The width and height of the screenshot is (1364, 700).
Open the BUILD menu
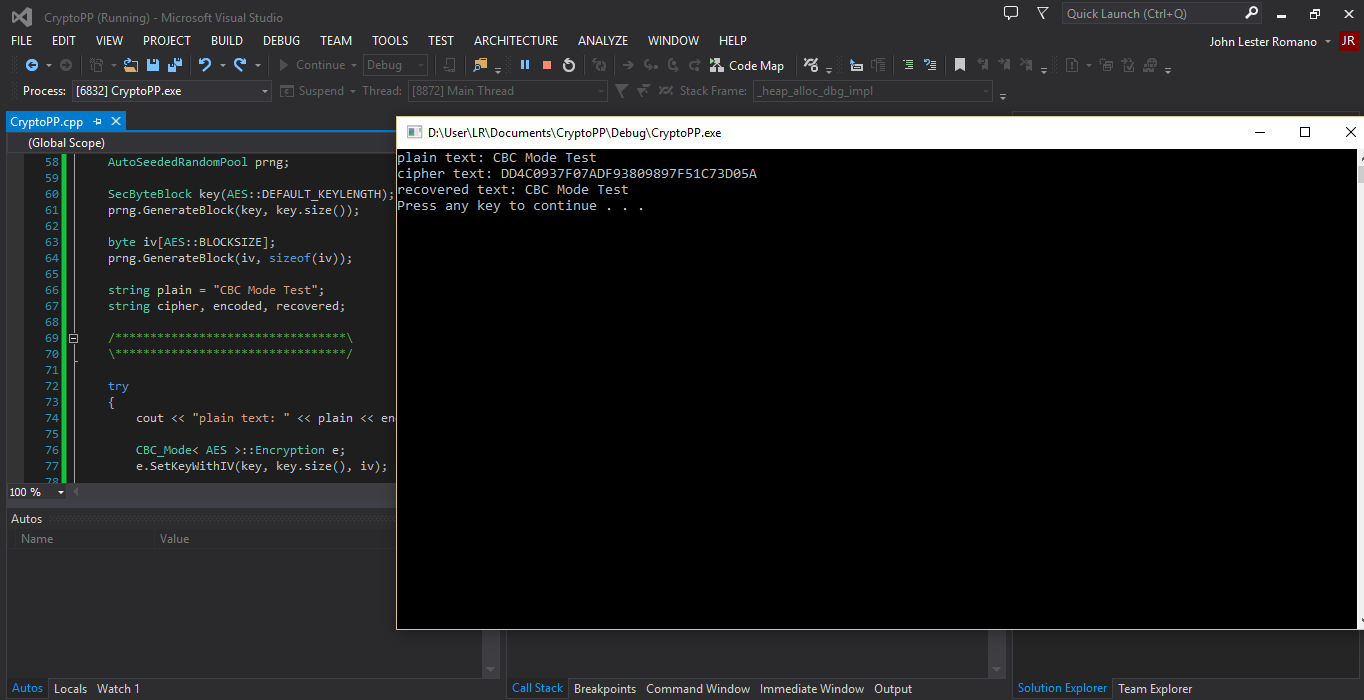point(227,41)
